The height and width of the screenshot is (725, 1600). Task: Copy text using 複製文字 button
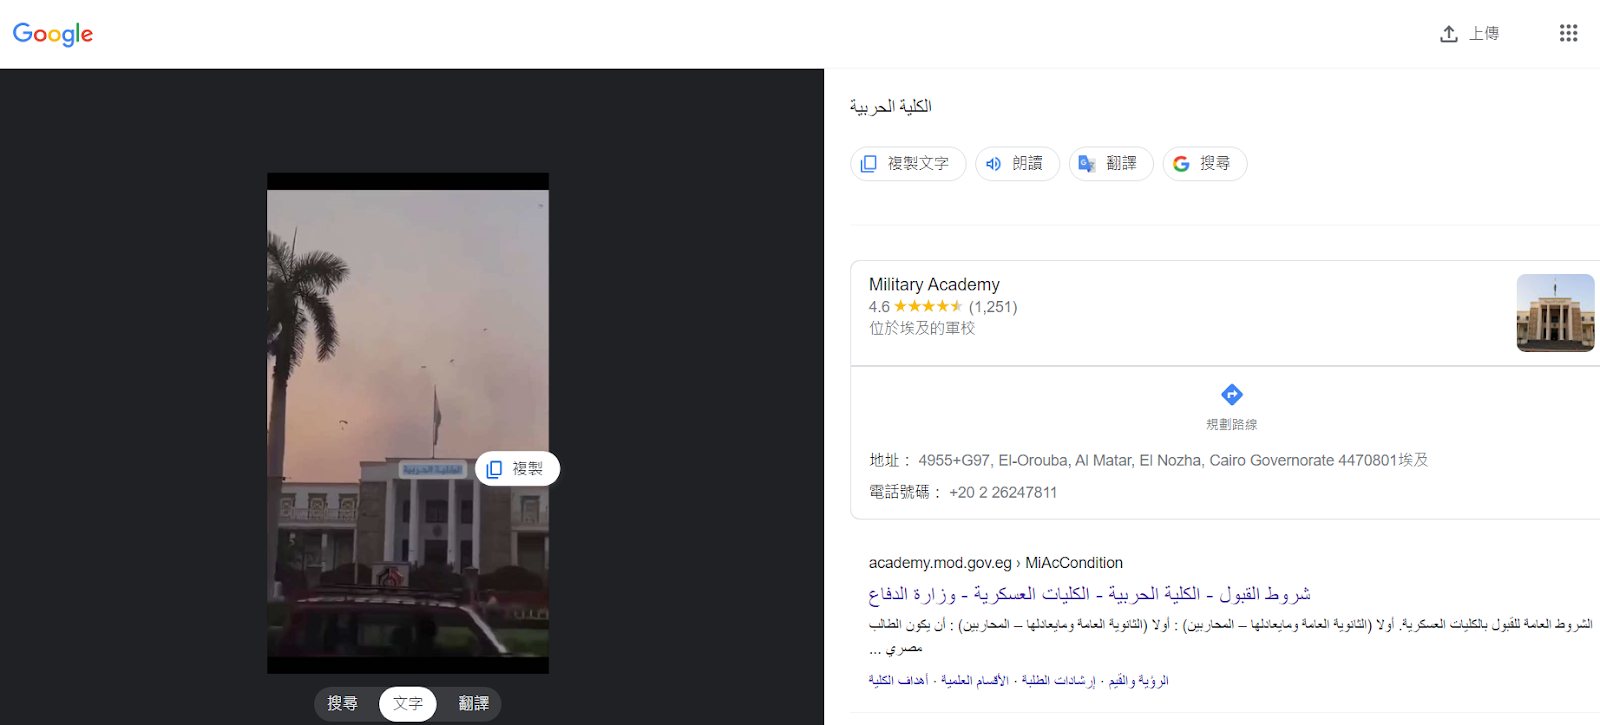click(908, 163)
